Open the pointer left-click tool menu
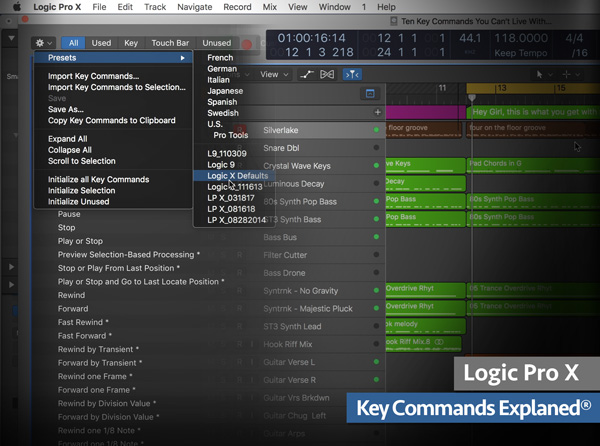This screenshot has height=446, width=600. pyautogui.click(x=543, y=75)
